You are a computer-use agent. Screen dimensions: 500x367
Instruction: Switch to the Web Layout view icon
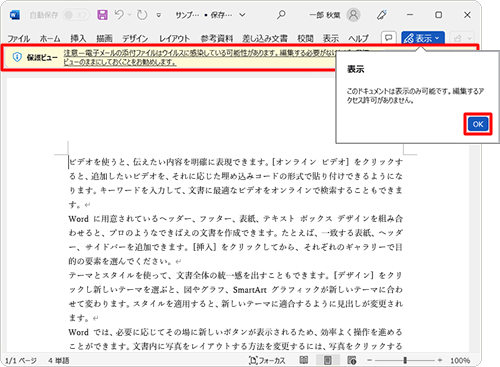(x=351, y=360)
